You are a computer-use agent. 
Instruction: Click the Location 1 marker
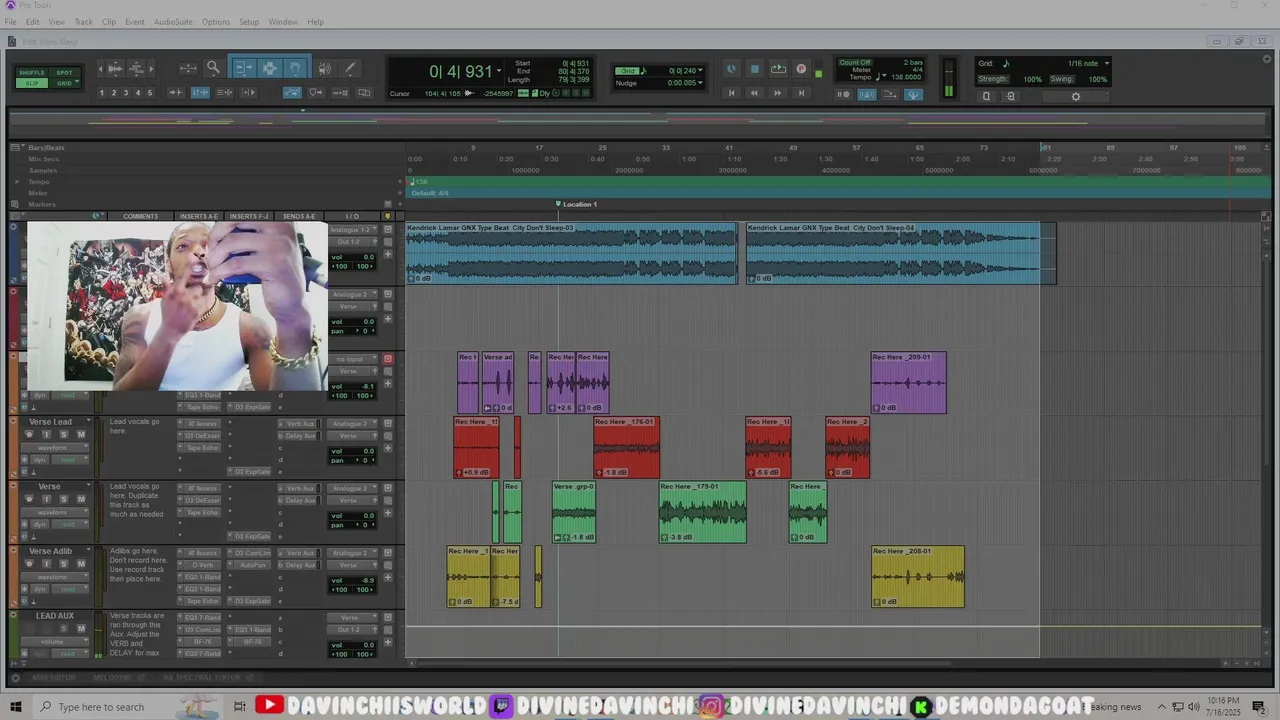(x=577, y=204)
